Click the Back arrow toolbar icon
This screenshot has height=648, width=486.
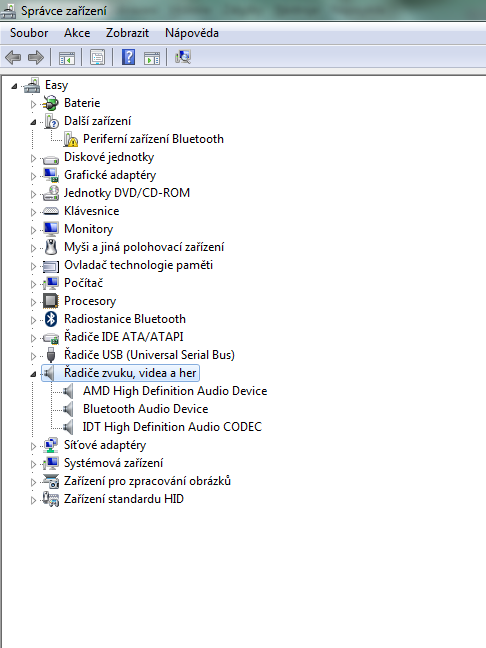click(x=13, y=57)
